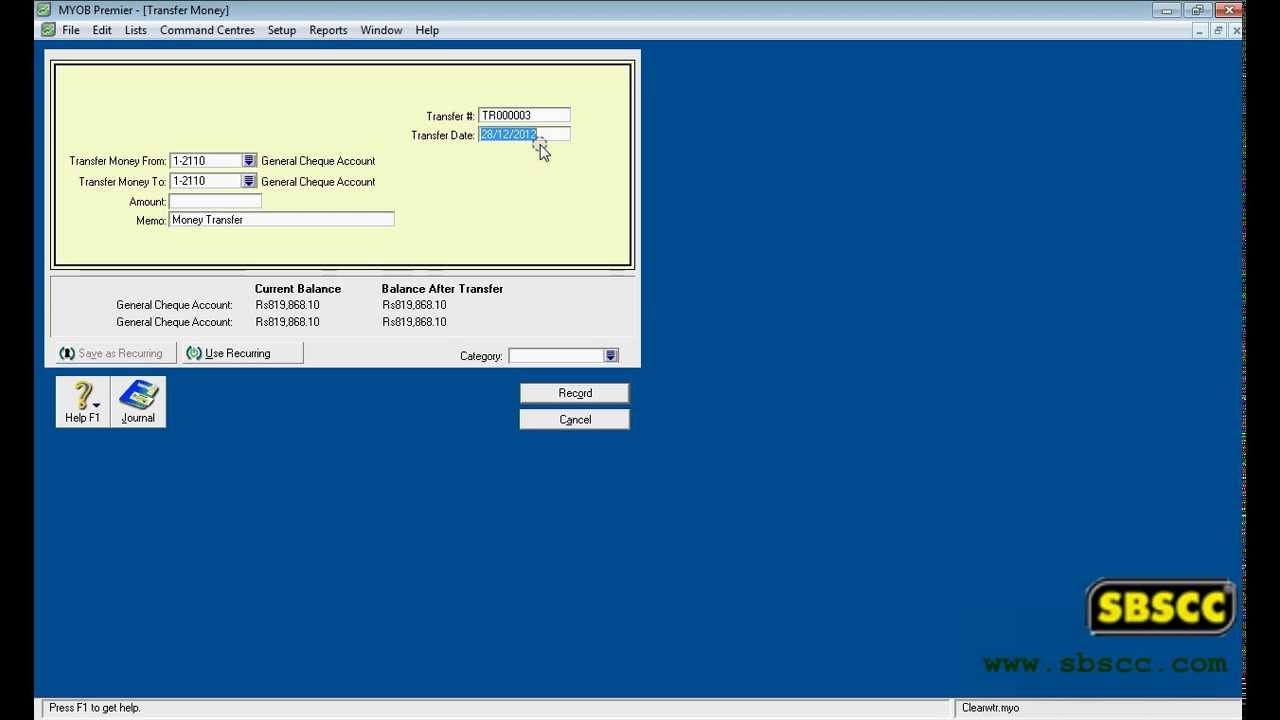The height and width of the screenshot is (720, 1280).
Task: Click the Transfer # field
Action: click(524, 115)
